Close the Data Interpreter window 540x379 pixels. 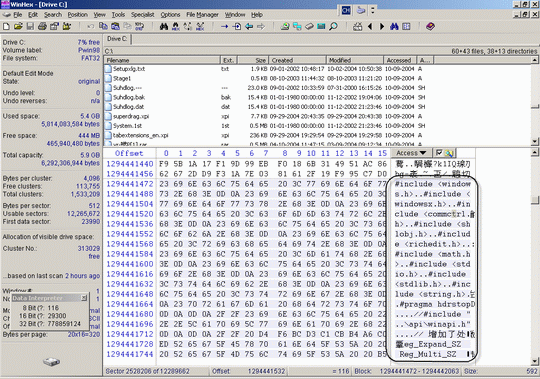(x=84, y=298)
